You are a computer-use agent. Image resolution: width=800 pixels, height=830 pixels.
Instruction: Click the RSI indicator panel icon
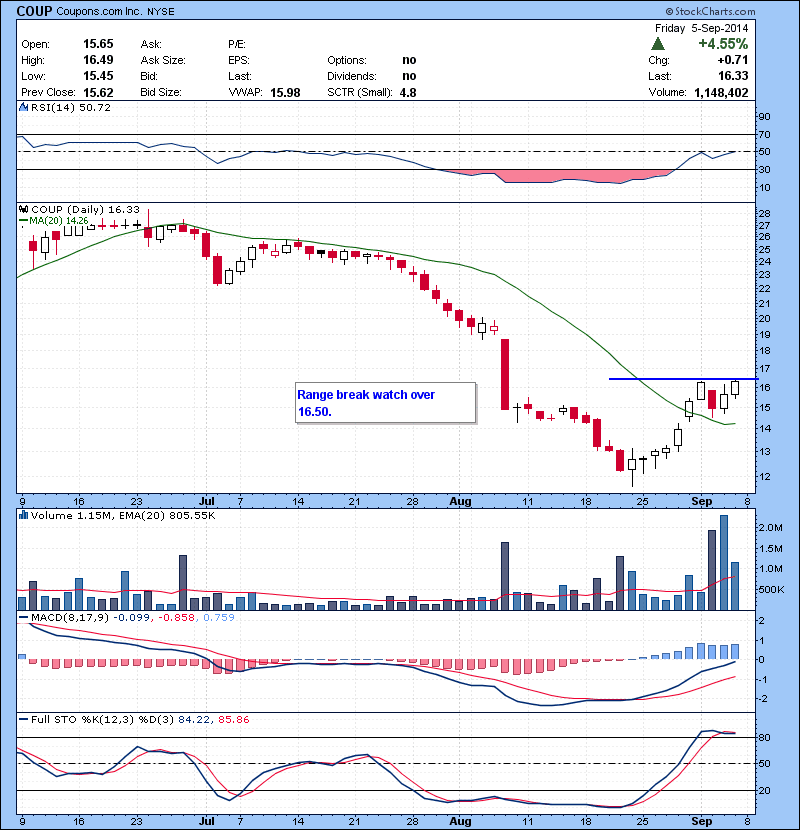tap(23, 107)
